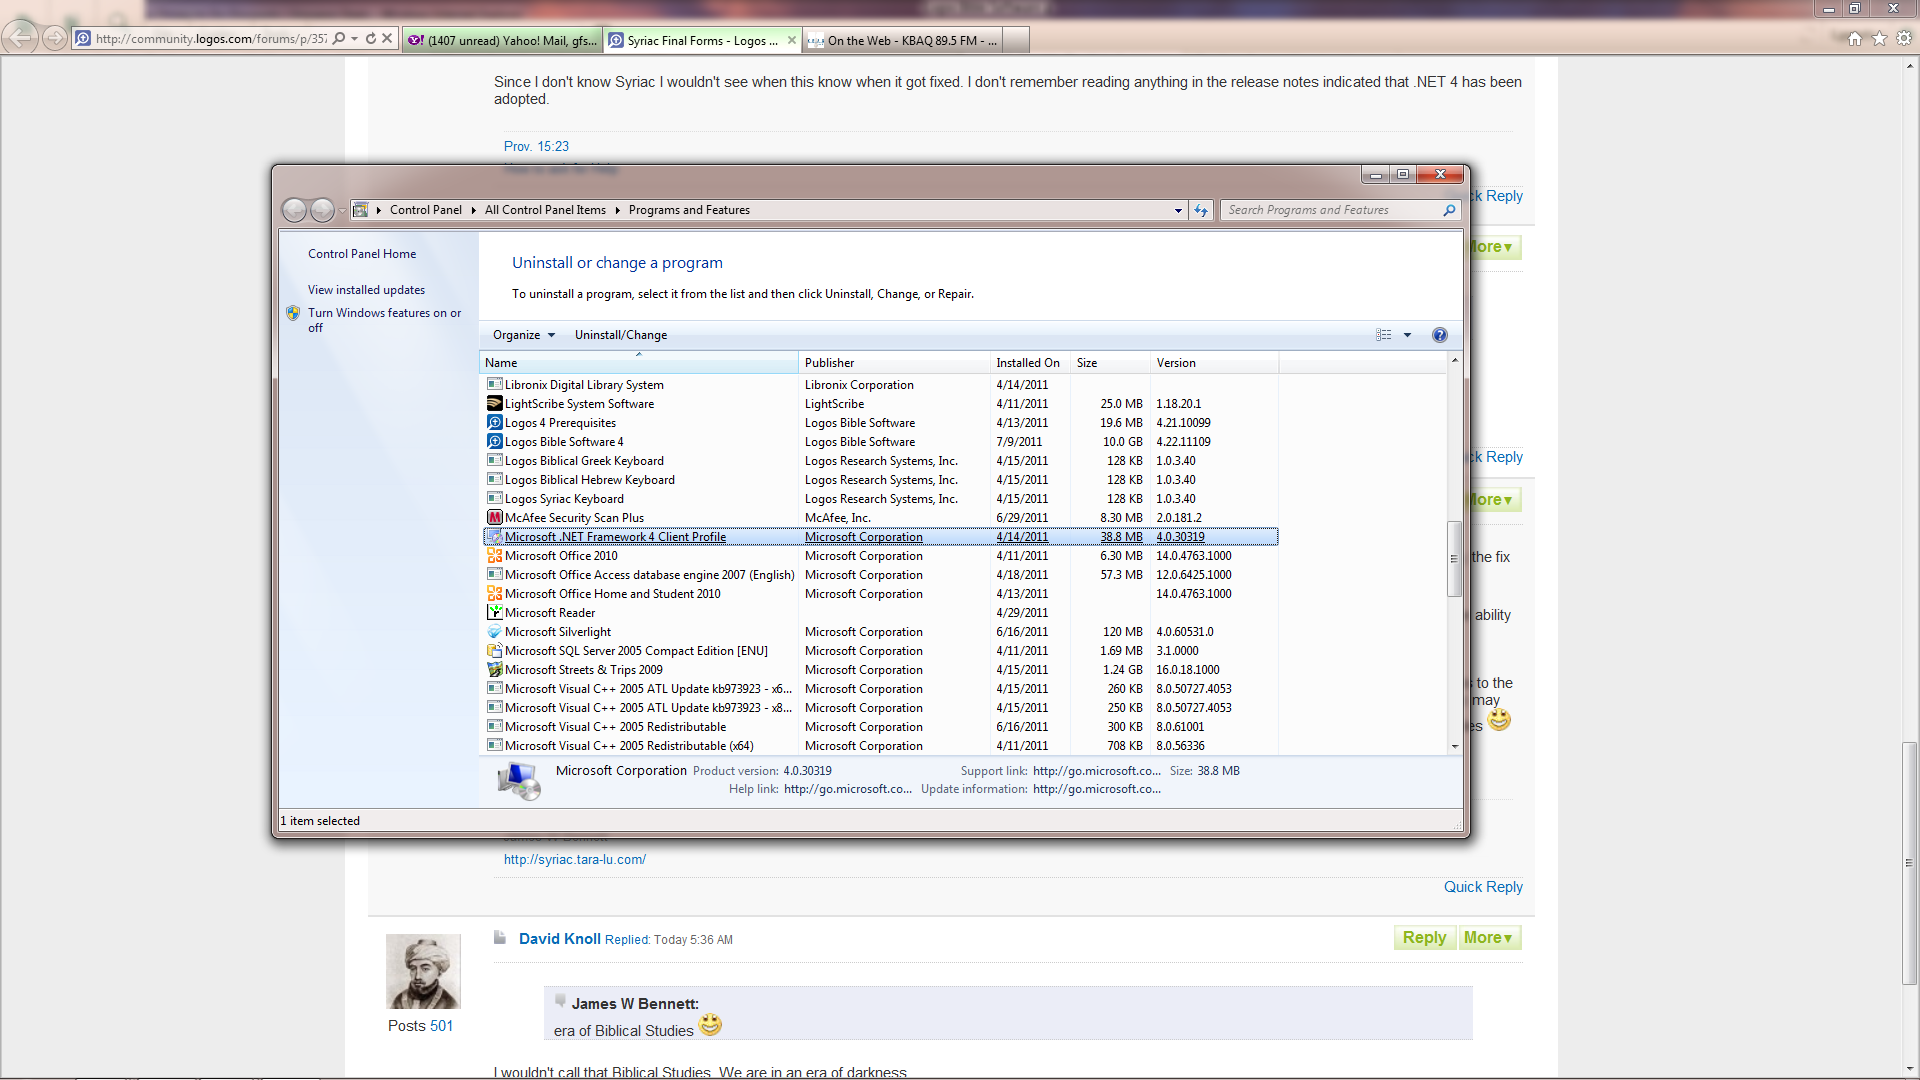The width and height of the screenshot is (1920, 1080).
Task: Sort by the Installed On column
Action: 1029,363
